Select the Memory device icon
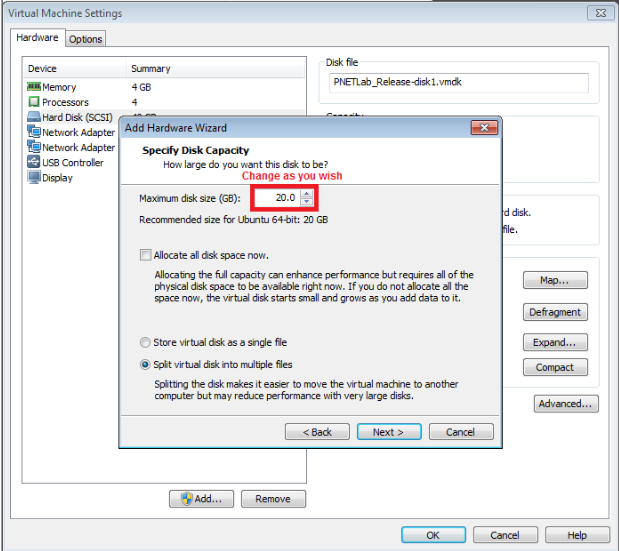The height and width of the screenshot is (551, 619). (x=34, y=87)
